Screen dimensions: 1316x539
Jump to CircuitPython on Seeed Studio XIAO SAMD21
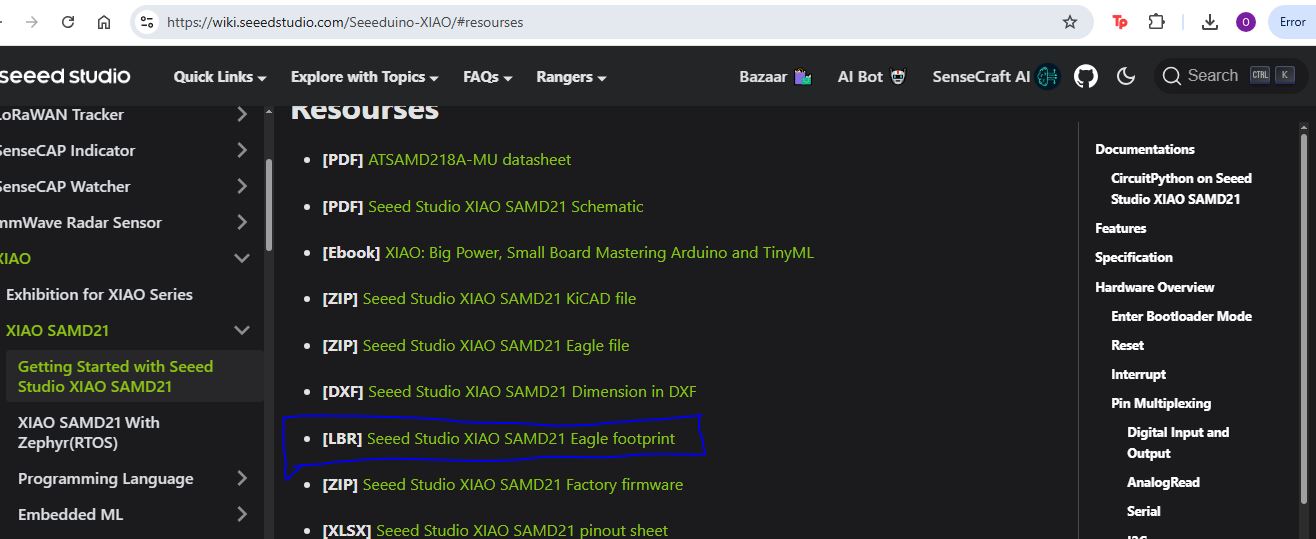(1181, 188)
